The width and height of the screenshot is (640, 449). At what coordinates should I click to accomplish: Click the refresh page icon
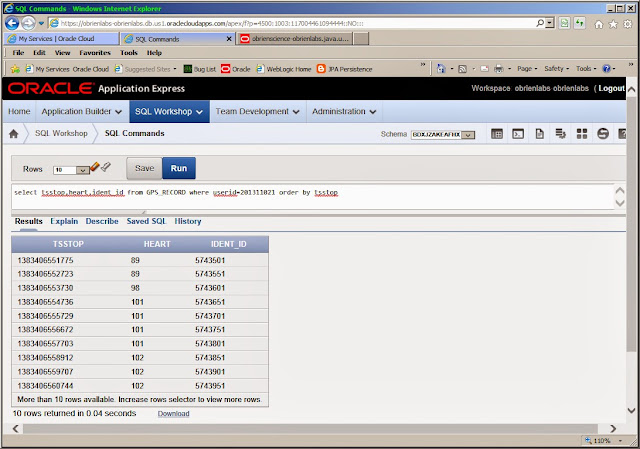pos(579,23)
